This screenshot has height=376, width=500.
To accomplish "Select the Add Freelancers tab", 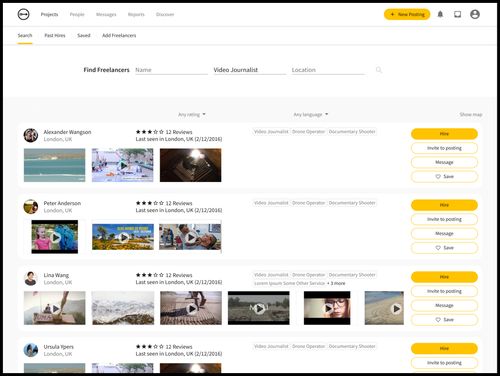I will tap(119, 35).
